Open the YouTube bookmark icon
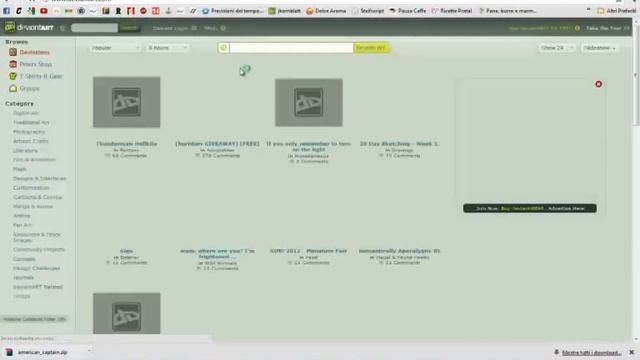The height and width of the screenshot is (360, 640). [44, 11]
